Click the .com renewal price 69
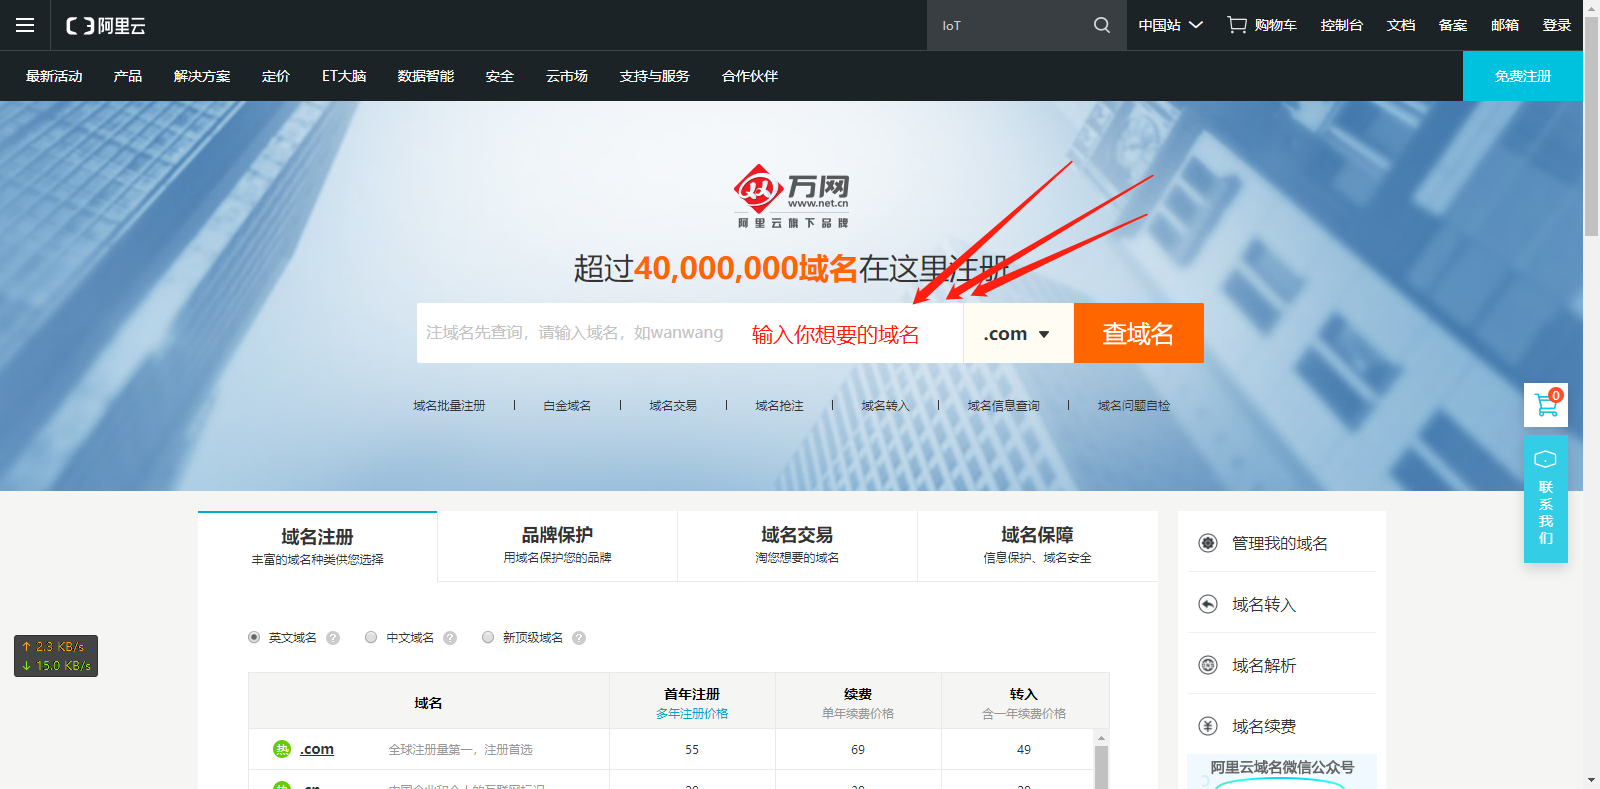Image resolution: width=1600 pixels, height=789 pixels. [858, 750]
